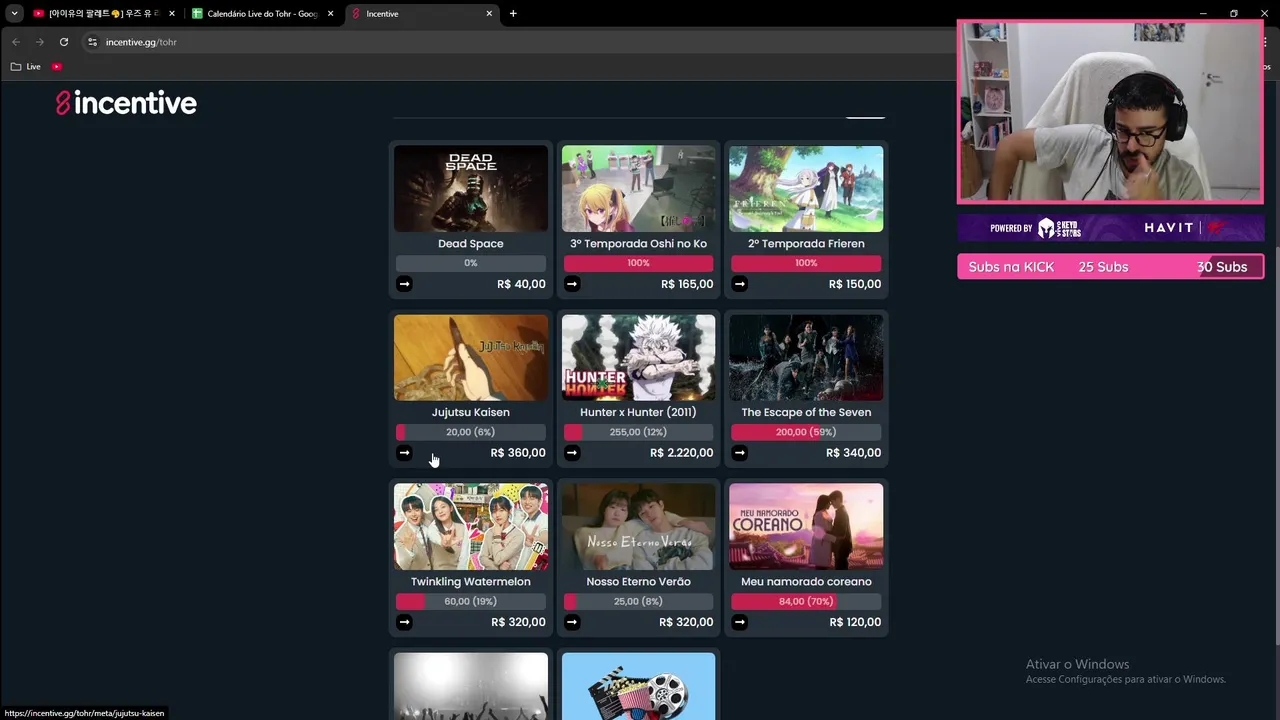The width and height of the screenshot is (1280, 720).
Task: Open the Nosso Eterno Verão thumbnail
Action: click(638, 527)
